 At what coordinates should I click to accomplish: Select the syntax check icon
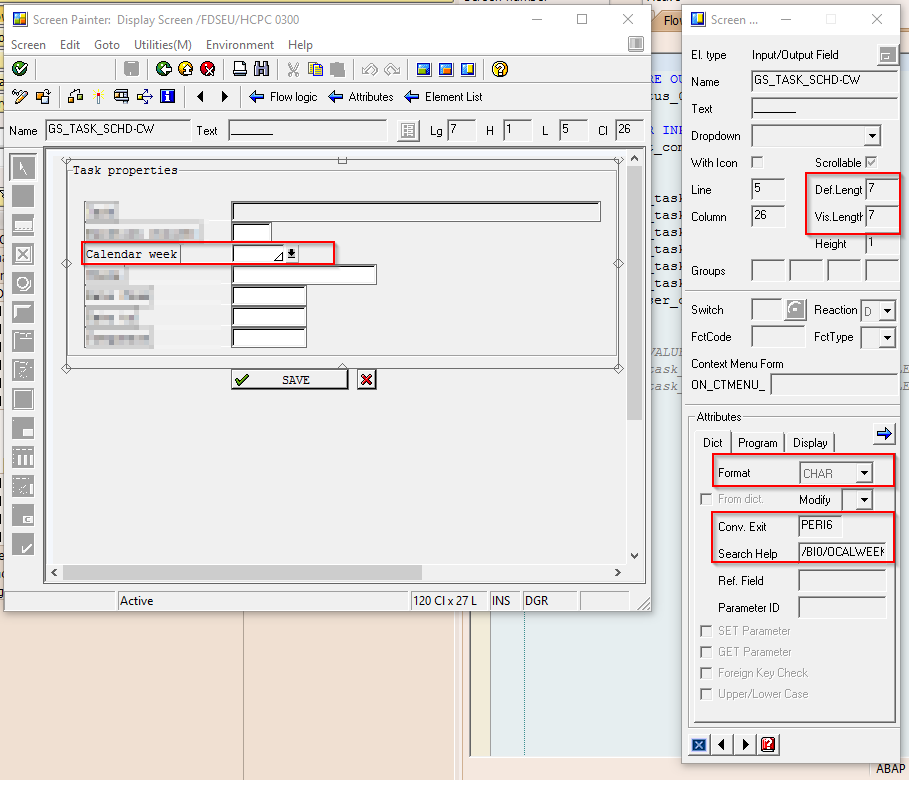(18, 69)
